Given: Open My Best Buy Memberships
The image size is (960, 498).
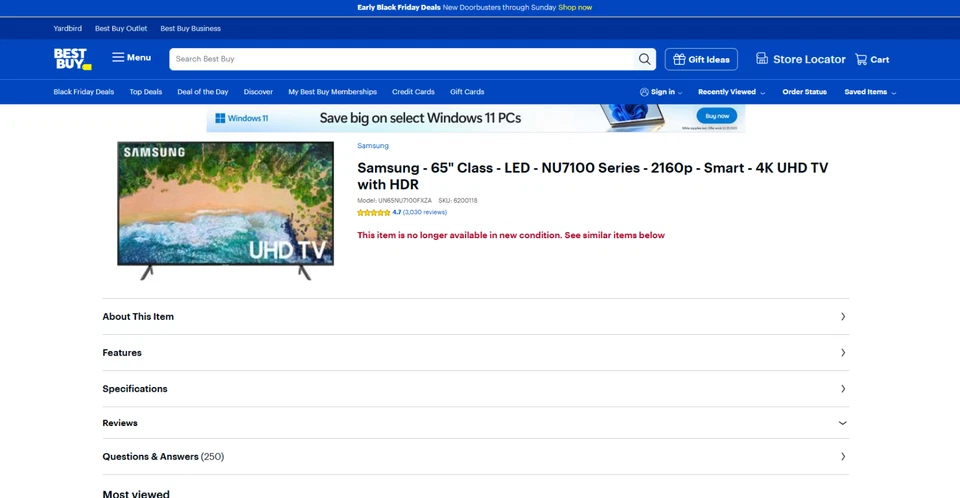Looking at the screenshot, I should click(332, 92).
